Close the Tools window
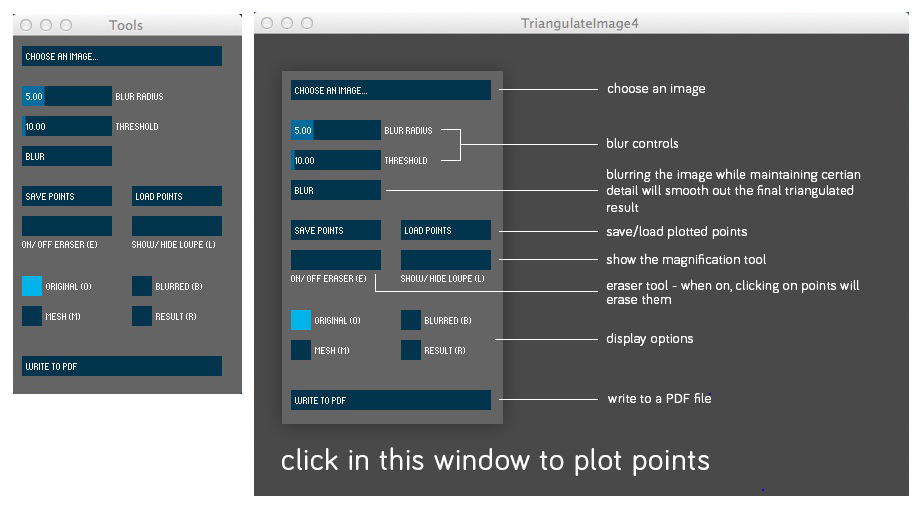Image resolution: width=918 pixels, height=510 pixels. pyautogui.click(x=26, y=25)
